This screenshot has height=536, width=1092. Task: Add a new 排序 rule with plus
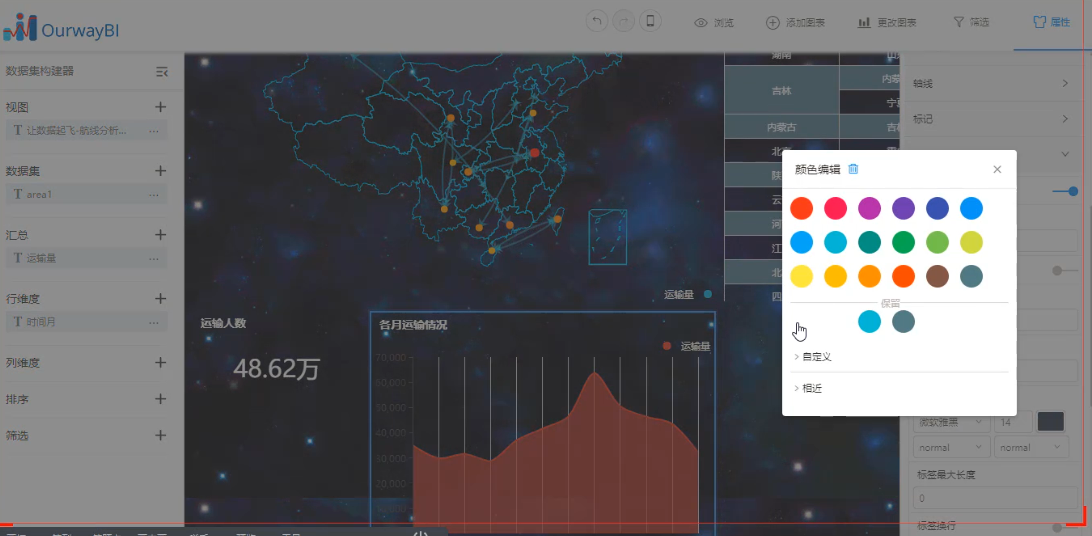pos(160,399)
